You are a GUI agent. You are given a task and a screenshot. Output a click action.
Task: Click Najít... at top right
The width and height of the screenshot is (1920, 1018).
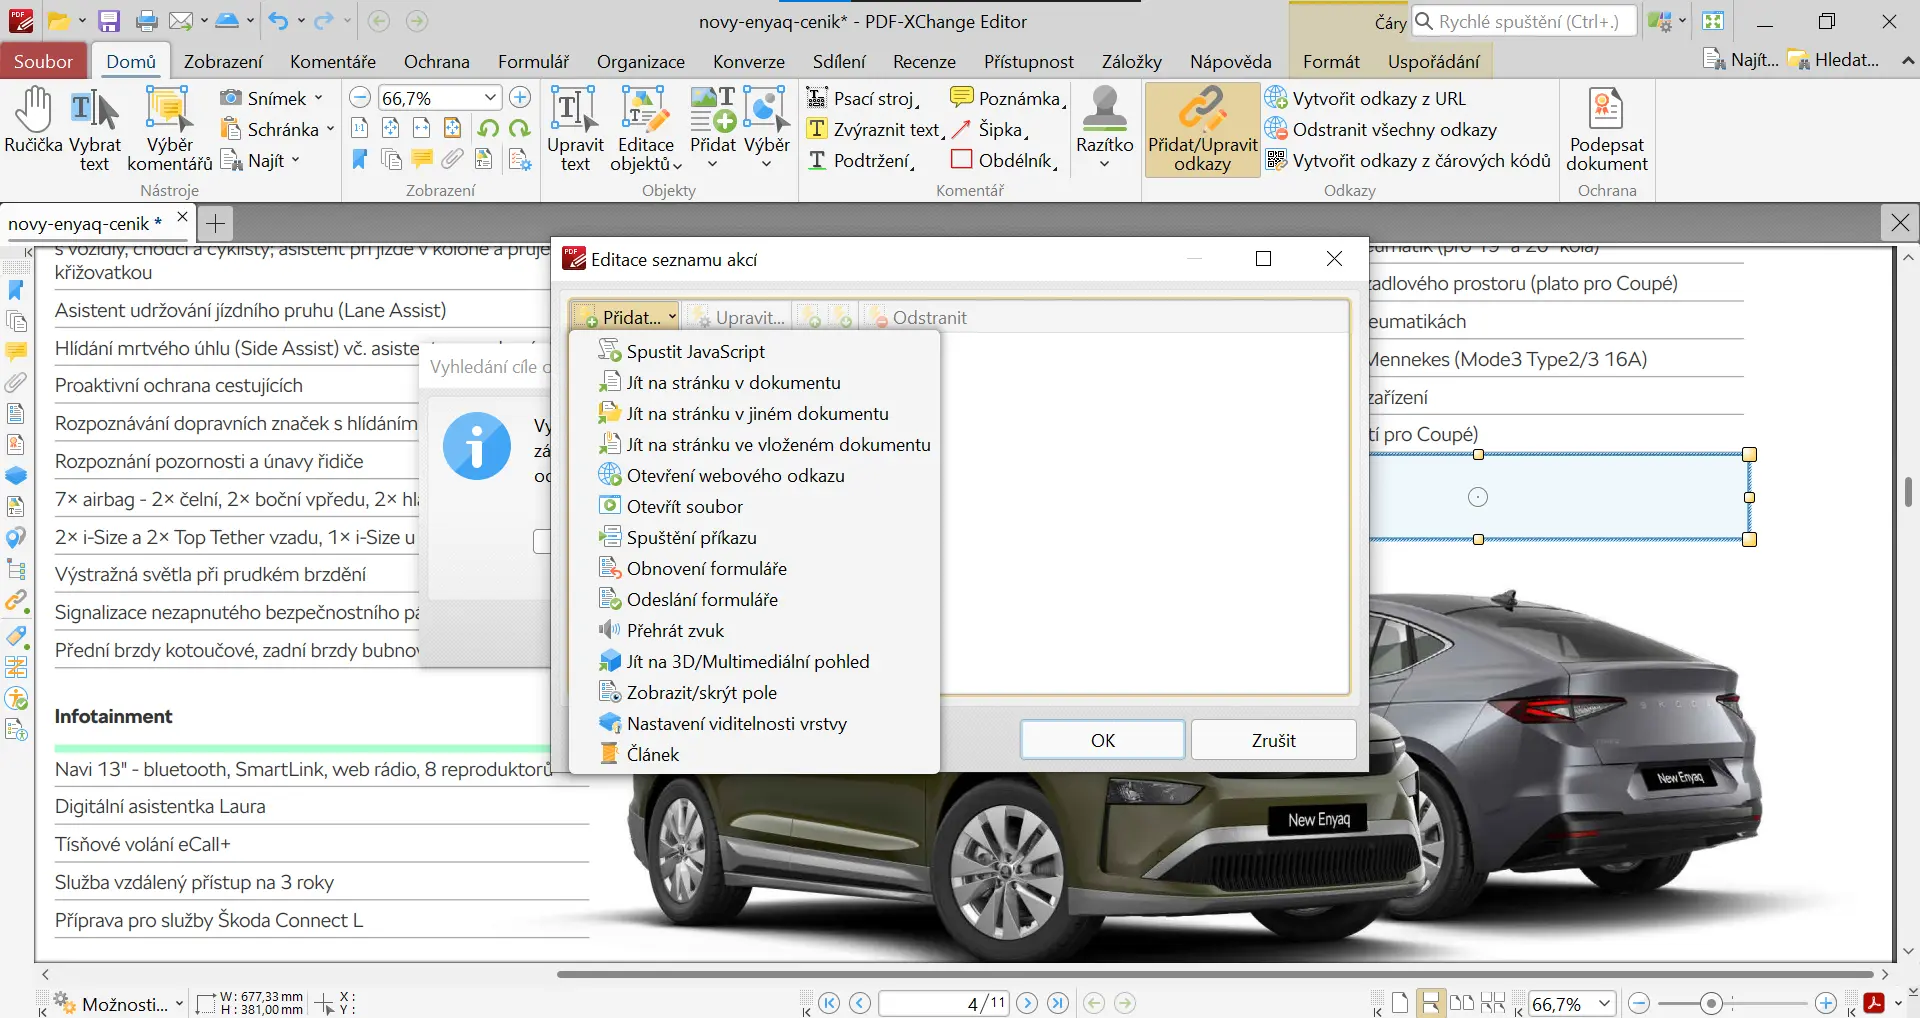coord(1741,60)
